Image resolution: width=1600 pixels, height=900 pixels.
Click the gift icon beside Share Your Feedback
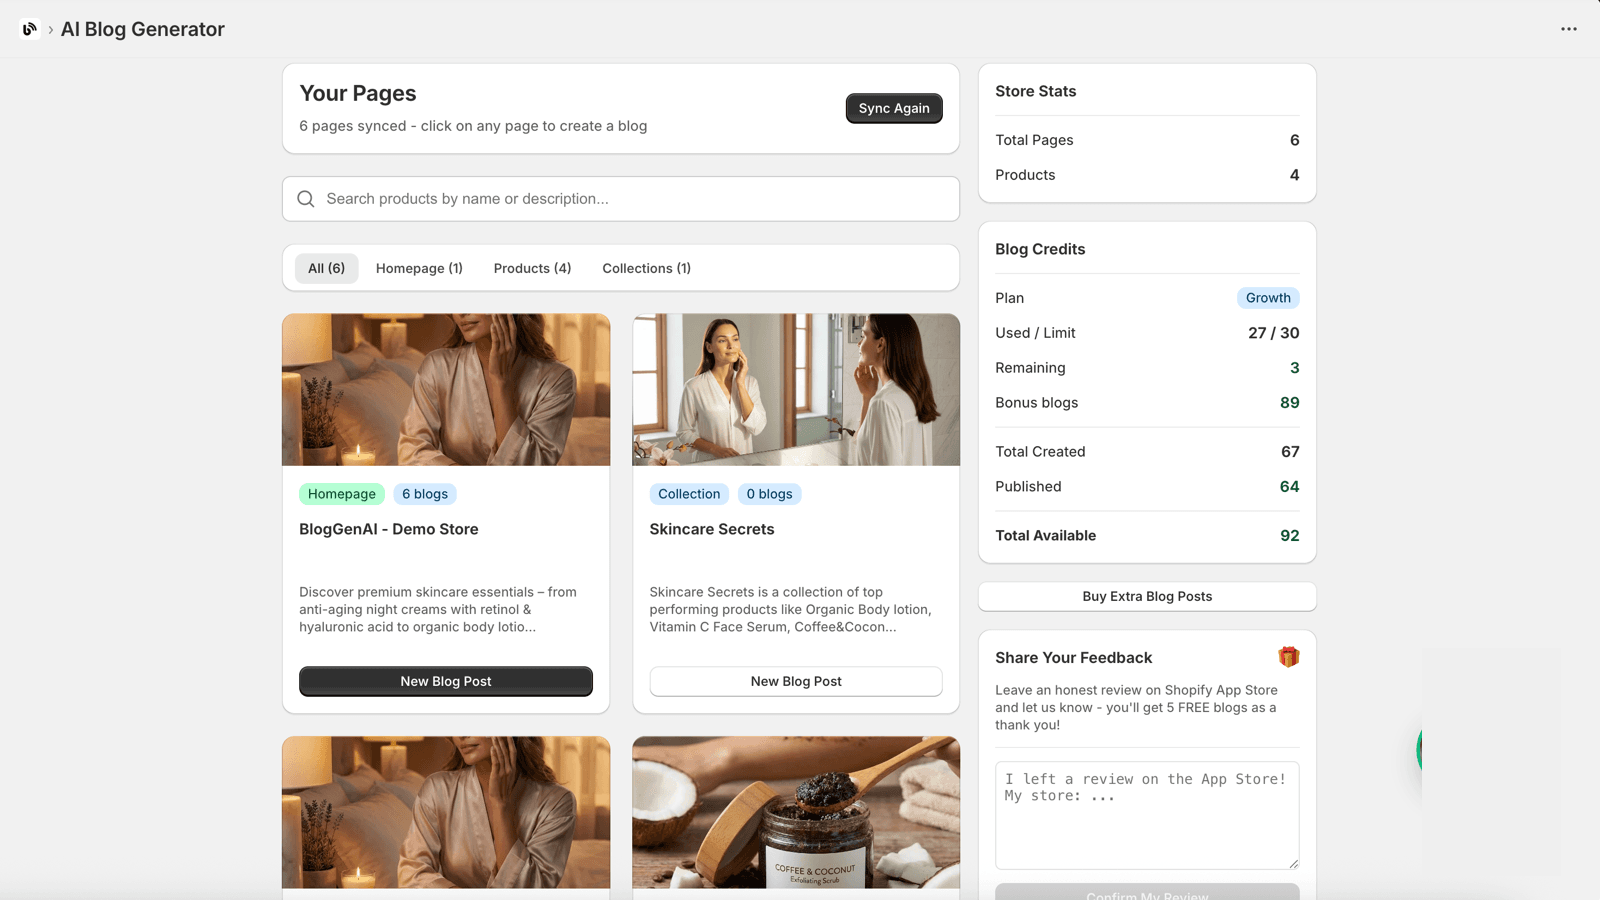point(1289,656)
